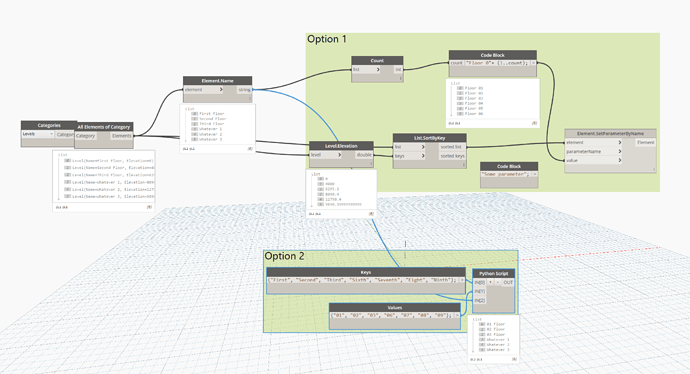The image size is (690, 374).
Task: Click the sorted list output on List.SortByKey
Action: (x=451, y=147)
